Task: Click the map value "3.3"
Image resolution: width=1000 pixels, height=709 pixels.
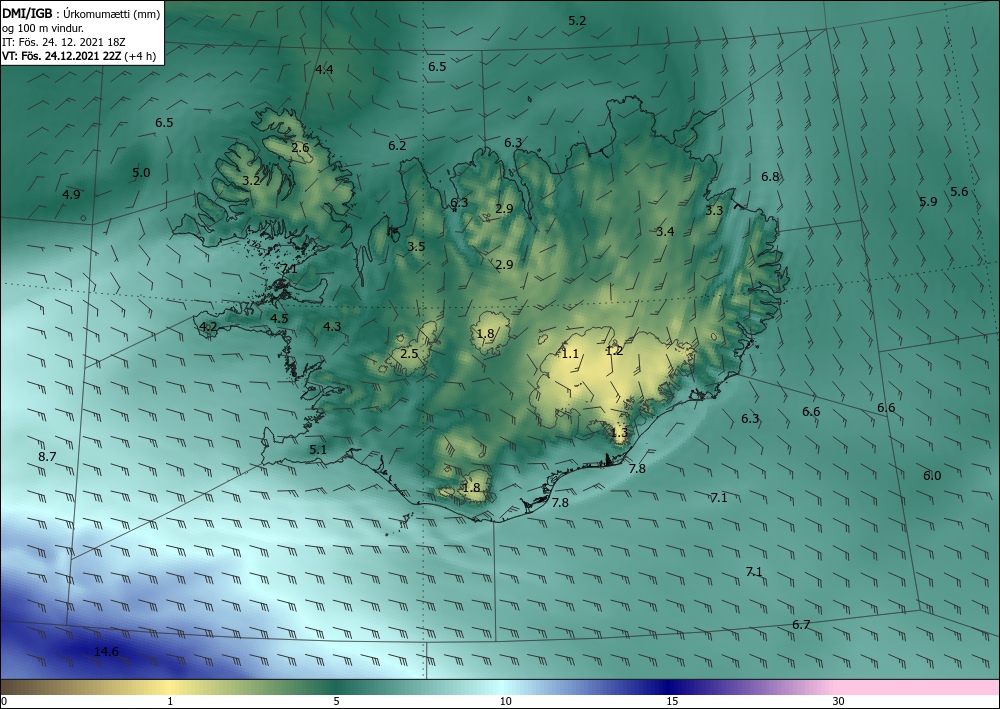Action: [714, 210]
